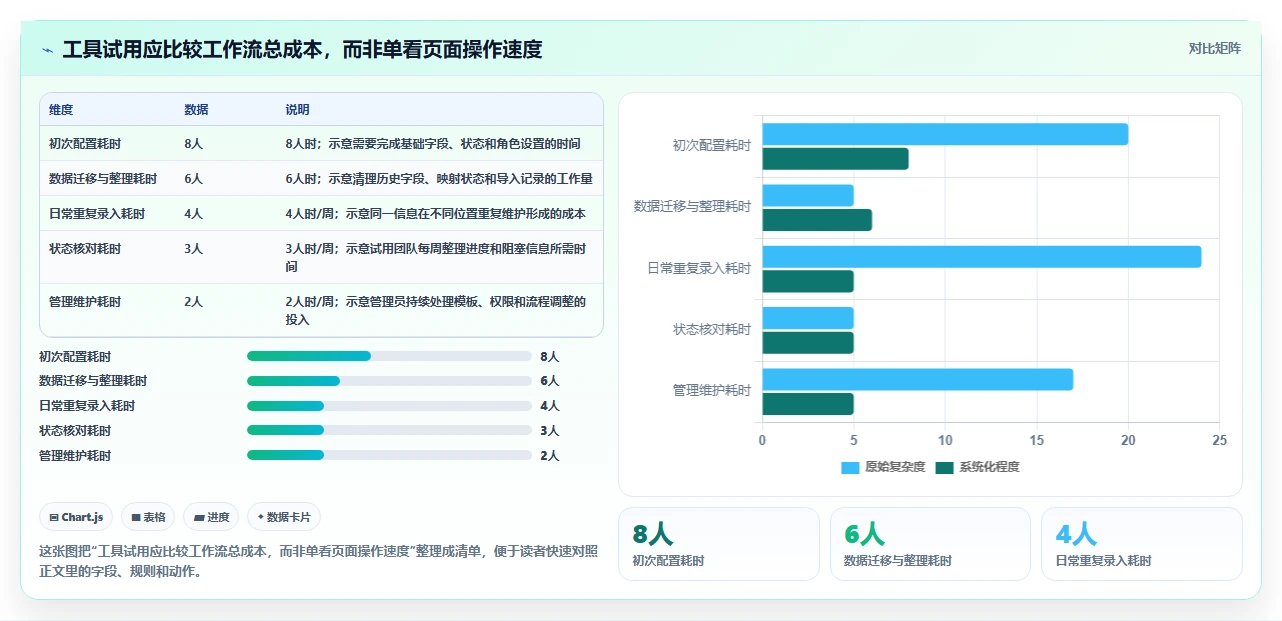Toggle the 系统化程度 legend swatch
This screenshot has width=1282, height=621.
point(945,467)
